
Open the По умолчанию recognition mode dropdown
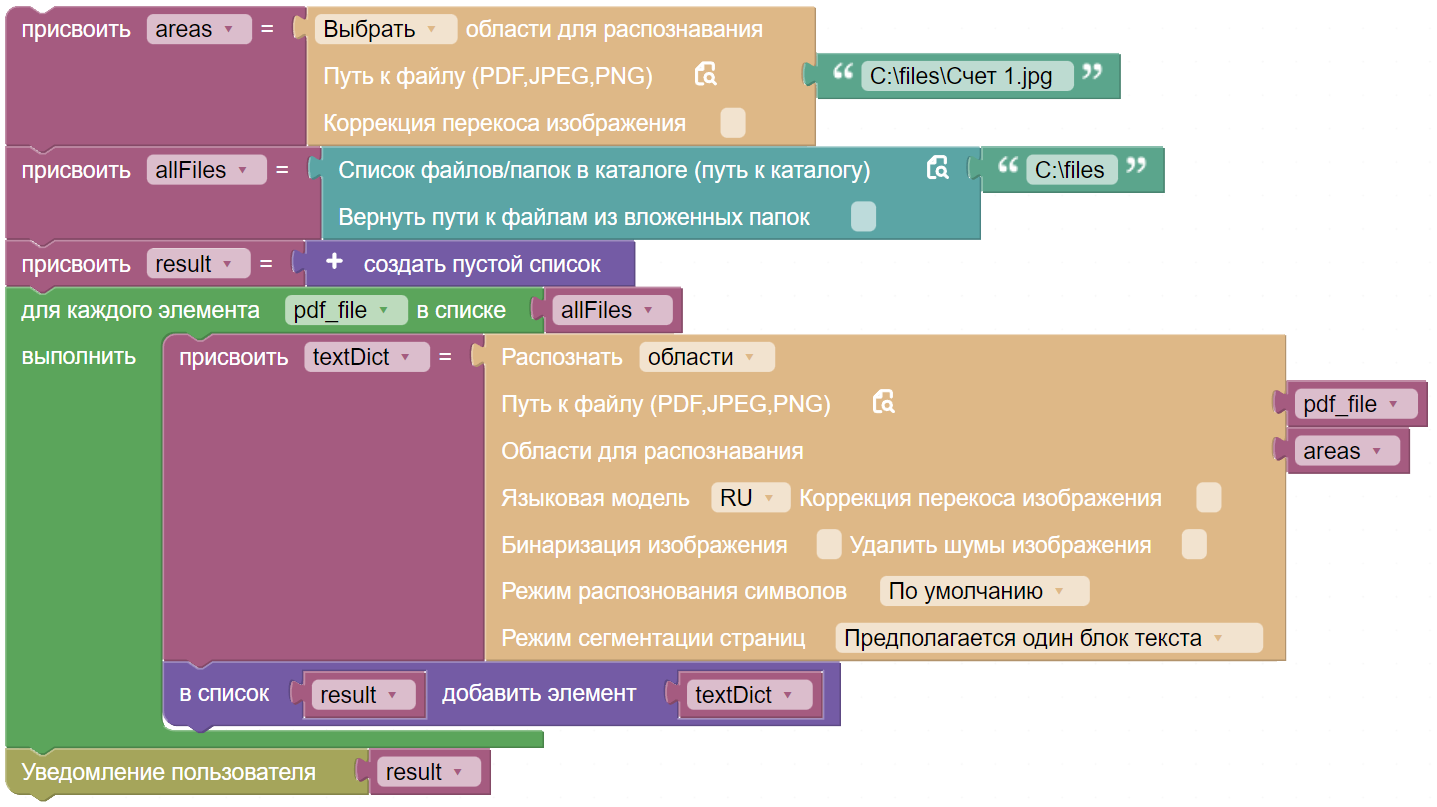[984, 590]
